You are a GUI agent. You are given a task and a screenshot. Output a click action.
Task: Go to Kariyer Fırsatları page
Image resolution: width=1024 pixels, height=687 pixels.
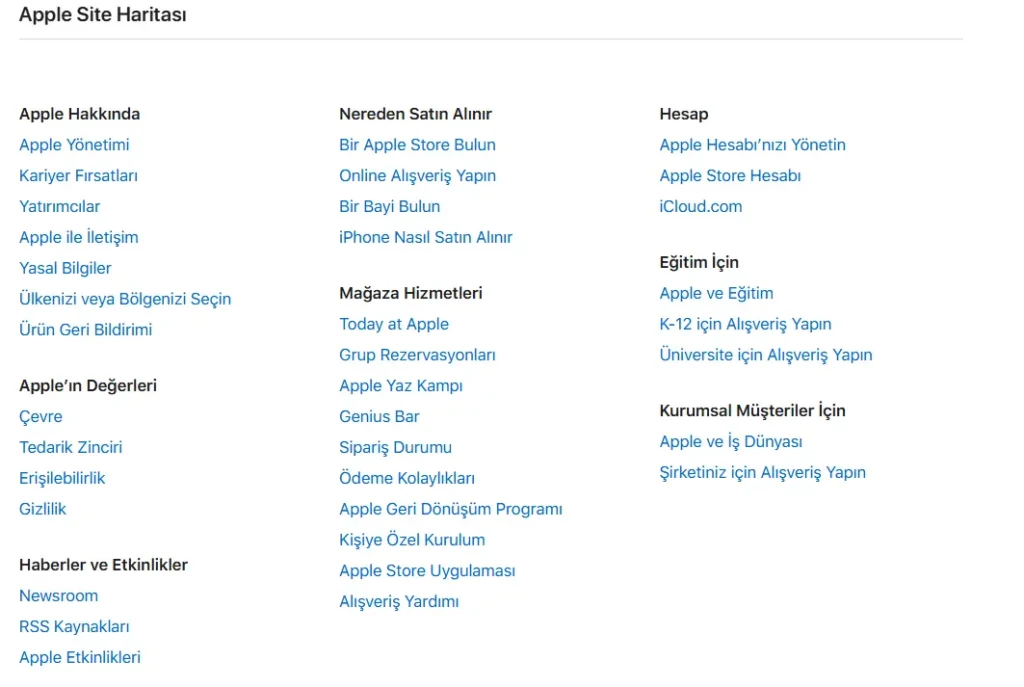pyautogui.click(x=78, y=176)
